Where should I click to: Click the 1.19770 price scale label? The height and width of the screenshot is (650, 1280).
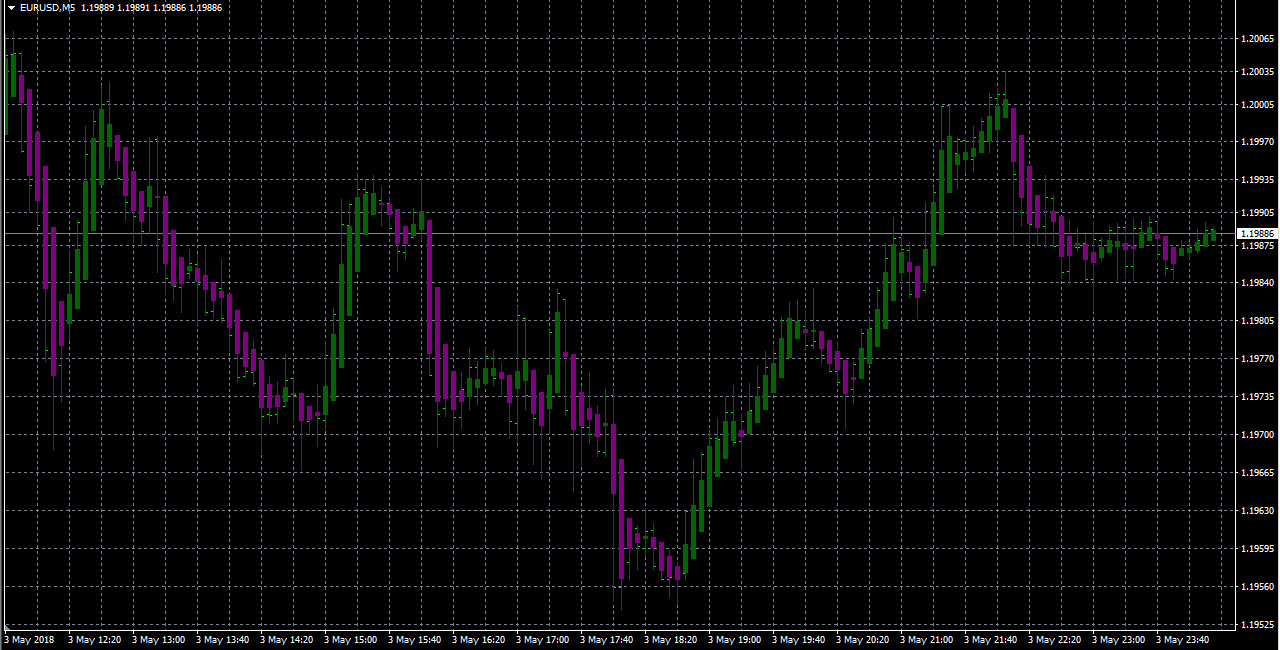tap(1257, 359)
